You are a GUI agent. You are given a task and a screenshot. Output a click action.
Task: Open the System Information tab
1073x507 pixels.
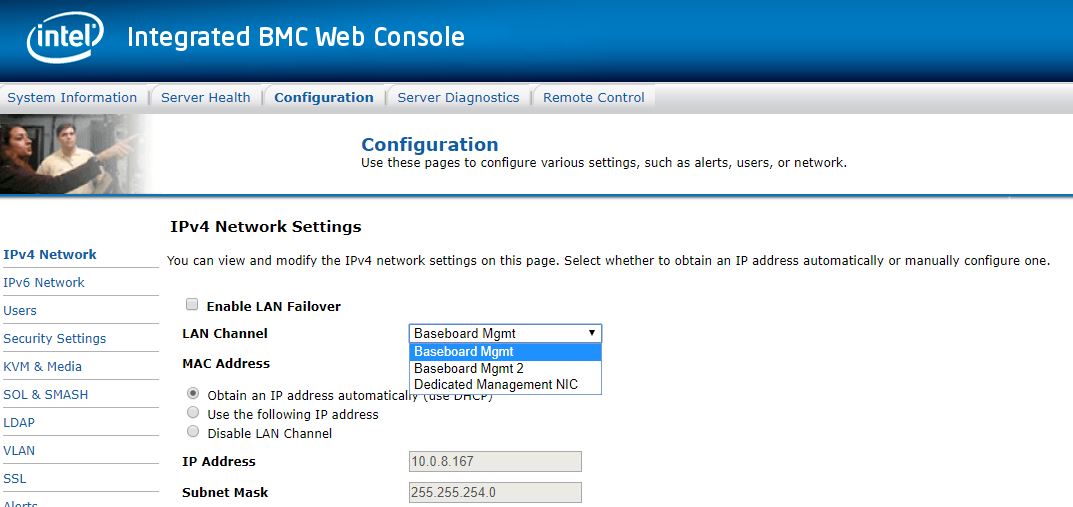coord(72,97)
